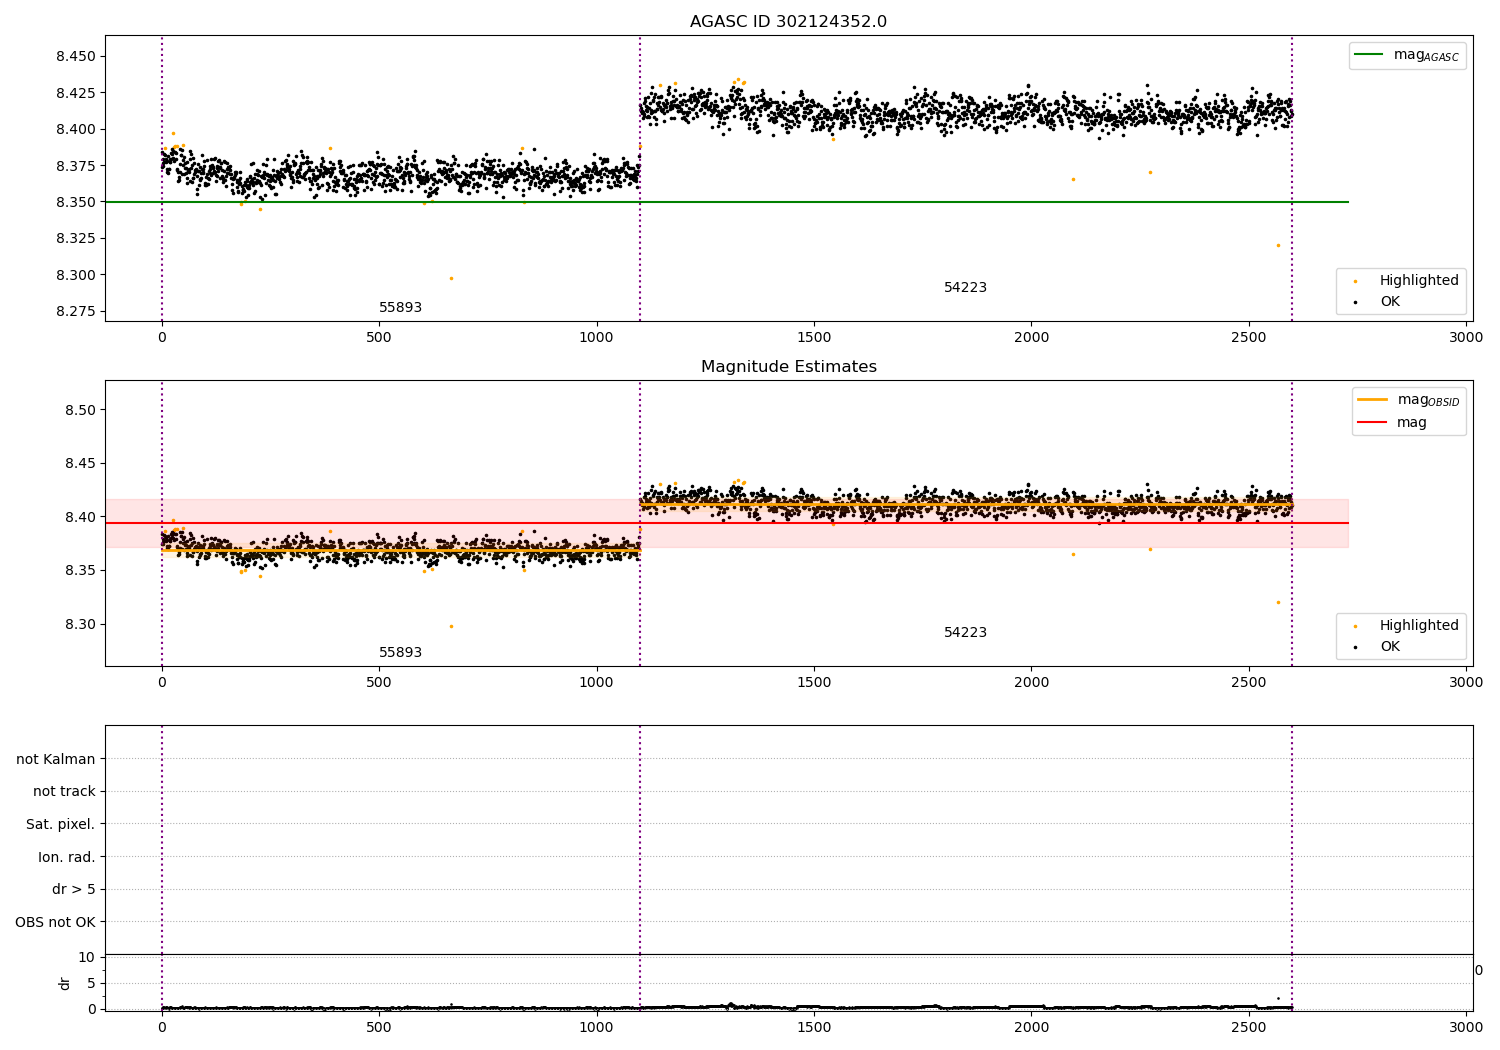Screen dimensions: 1500x1050
Task: Click the 8.45 y-tick label
Action: 80,464
